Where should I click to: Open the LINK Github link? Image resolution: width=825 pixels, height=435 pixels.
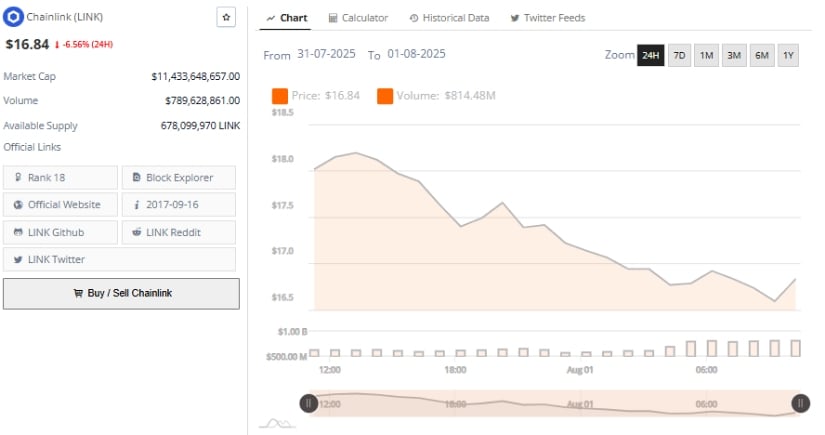(61, 232)
